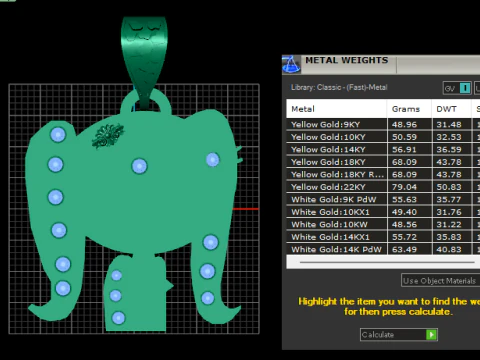
Task: Click the 50.83 DWT value
Action: (449, 187)
